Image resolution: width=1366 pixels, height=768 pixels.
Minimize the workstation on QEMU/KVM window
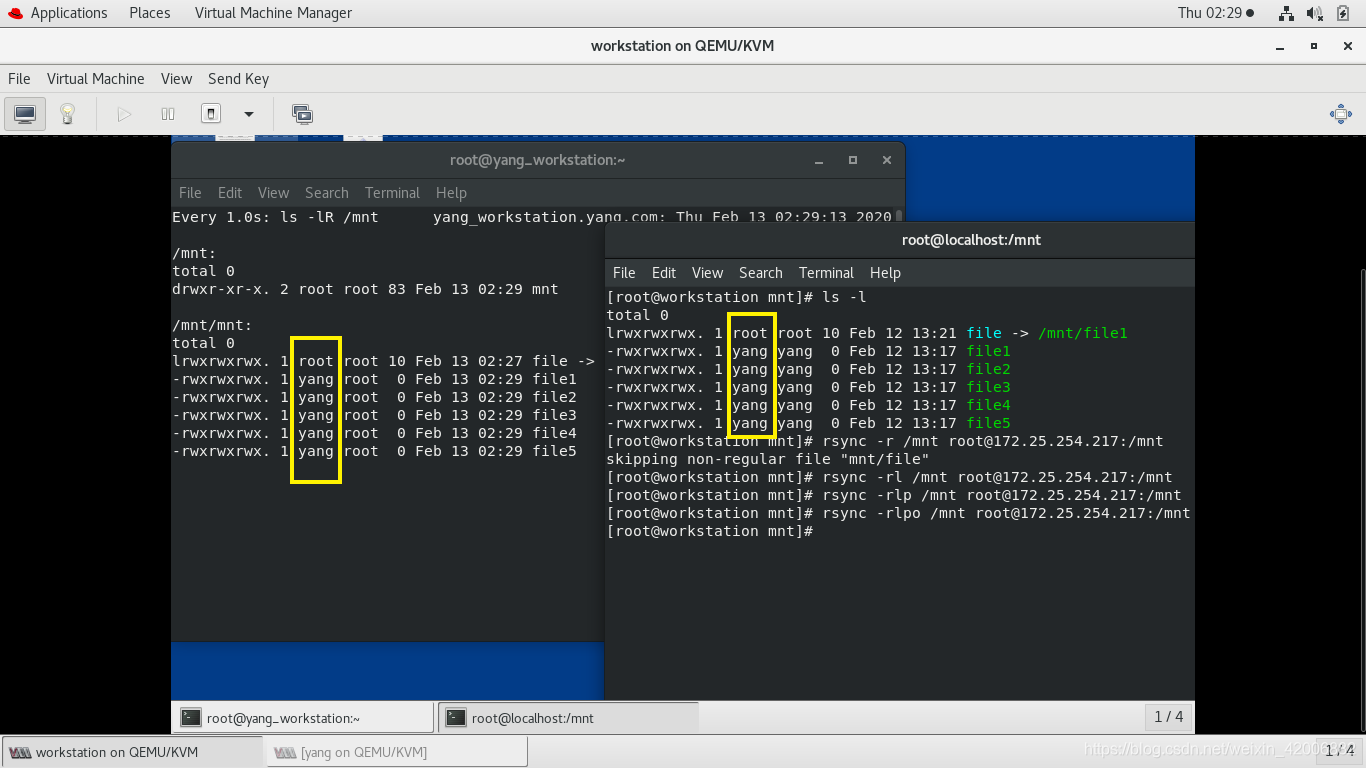coord(1279,46)
